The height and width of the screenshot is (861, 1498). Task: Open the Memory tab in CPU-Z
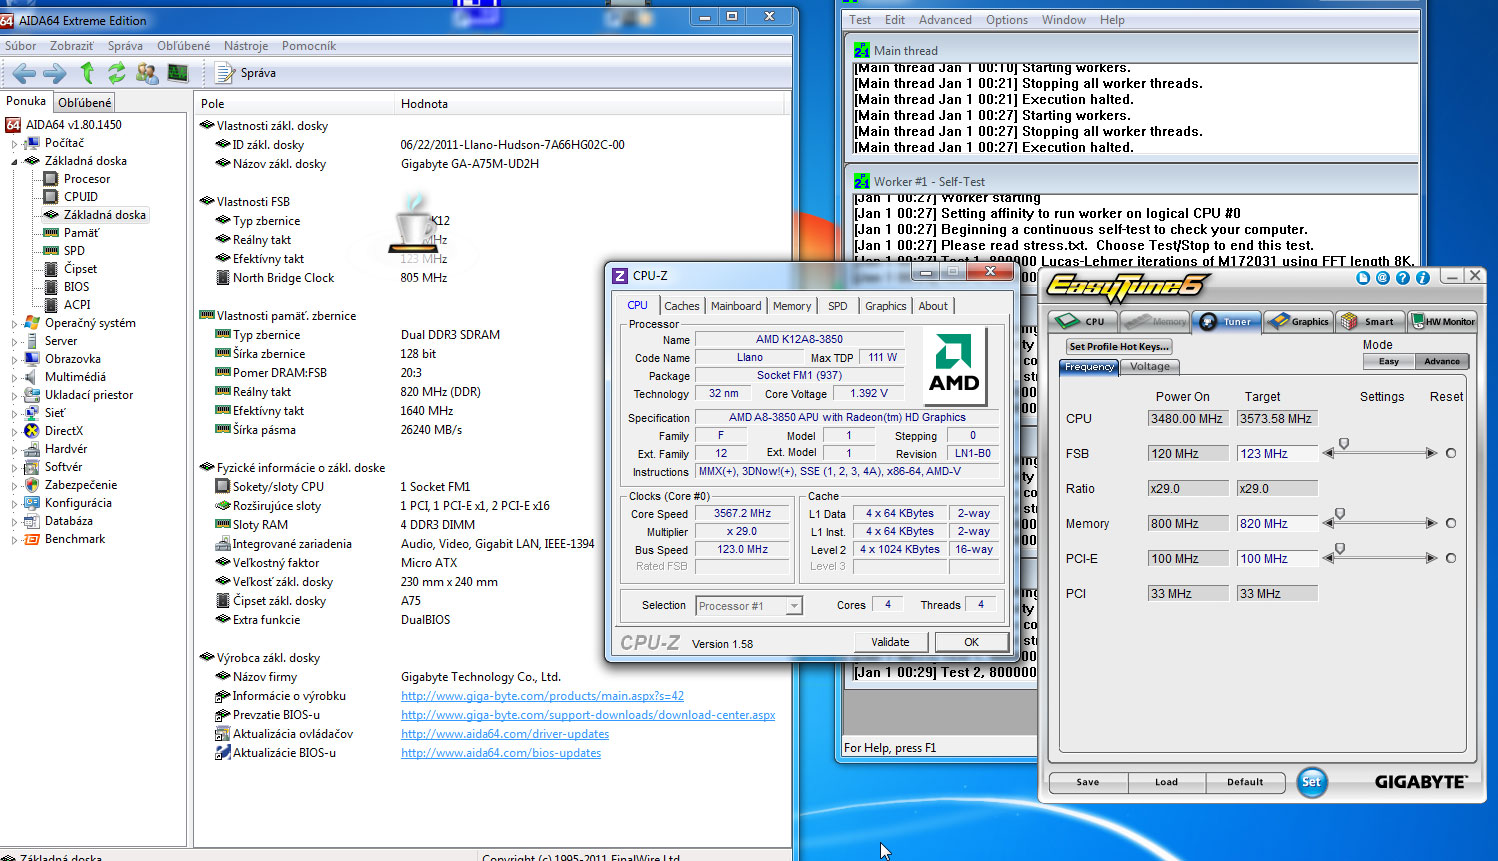pyautogui.click(x=792, y=306)
